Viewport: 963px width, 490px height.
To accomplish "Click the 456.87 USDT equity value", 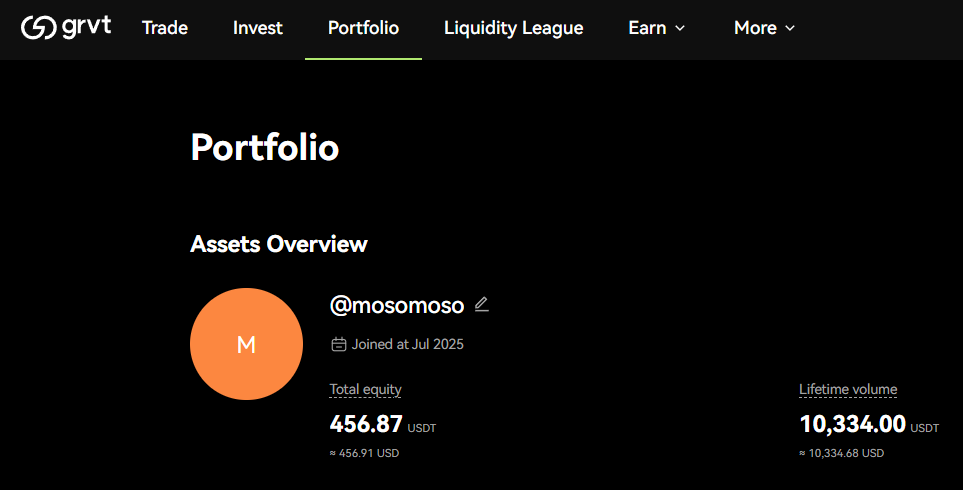I will 383,424.
